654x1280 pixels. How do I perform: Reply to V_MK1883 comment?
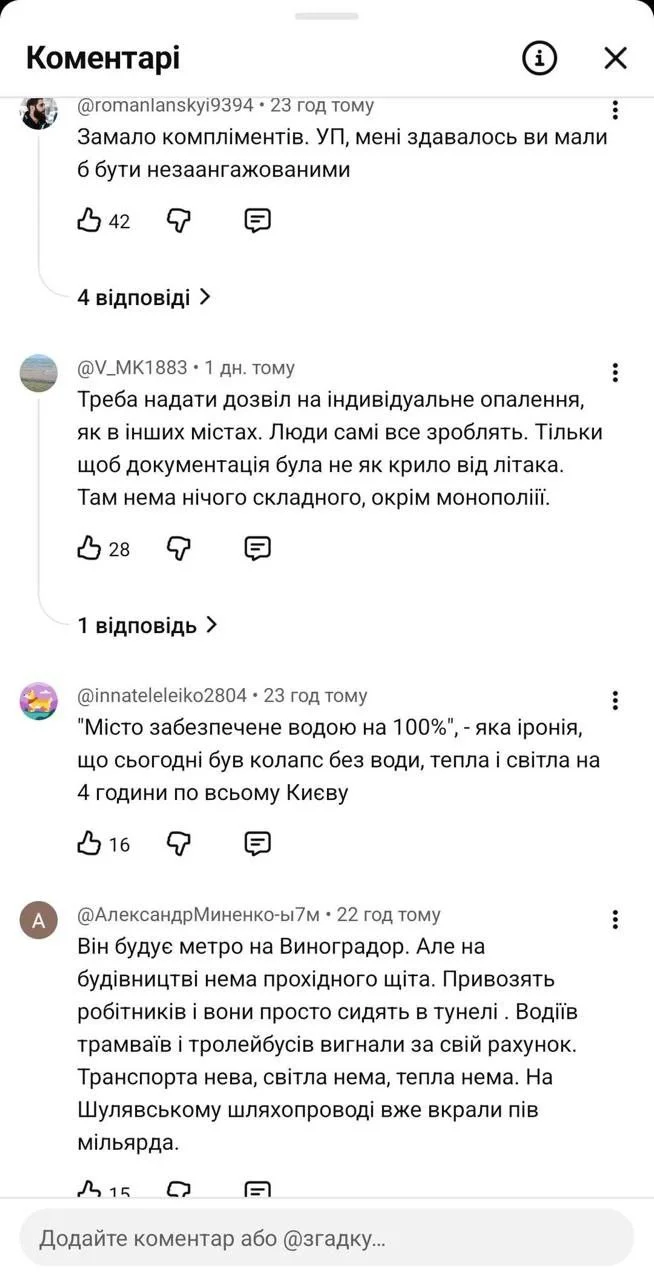[x=258, y=548]
